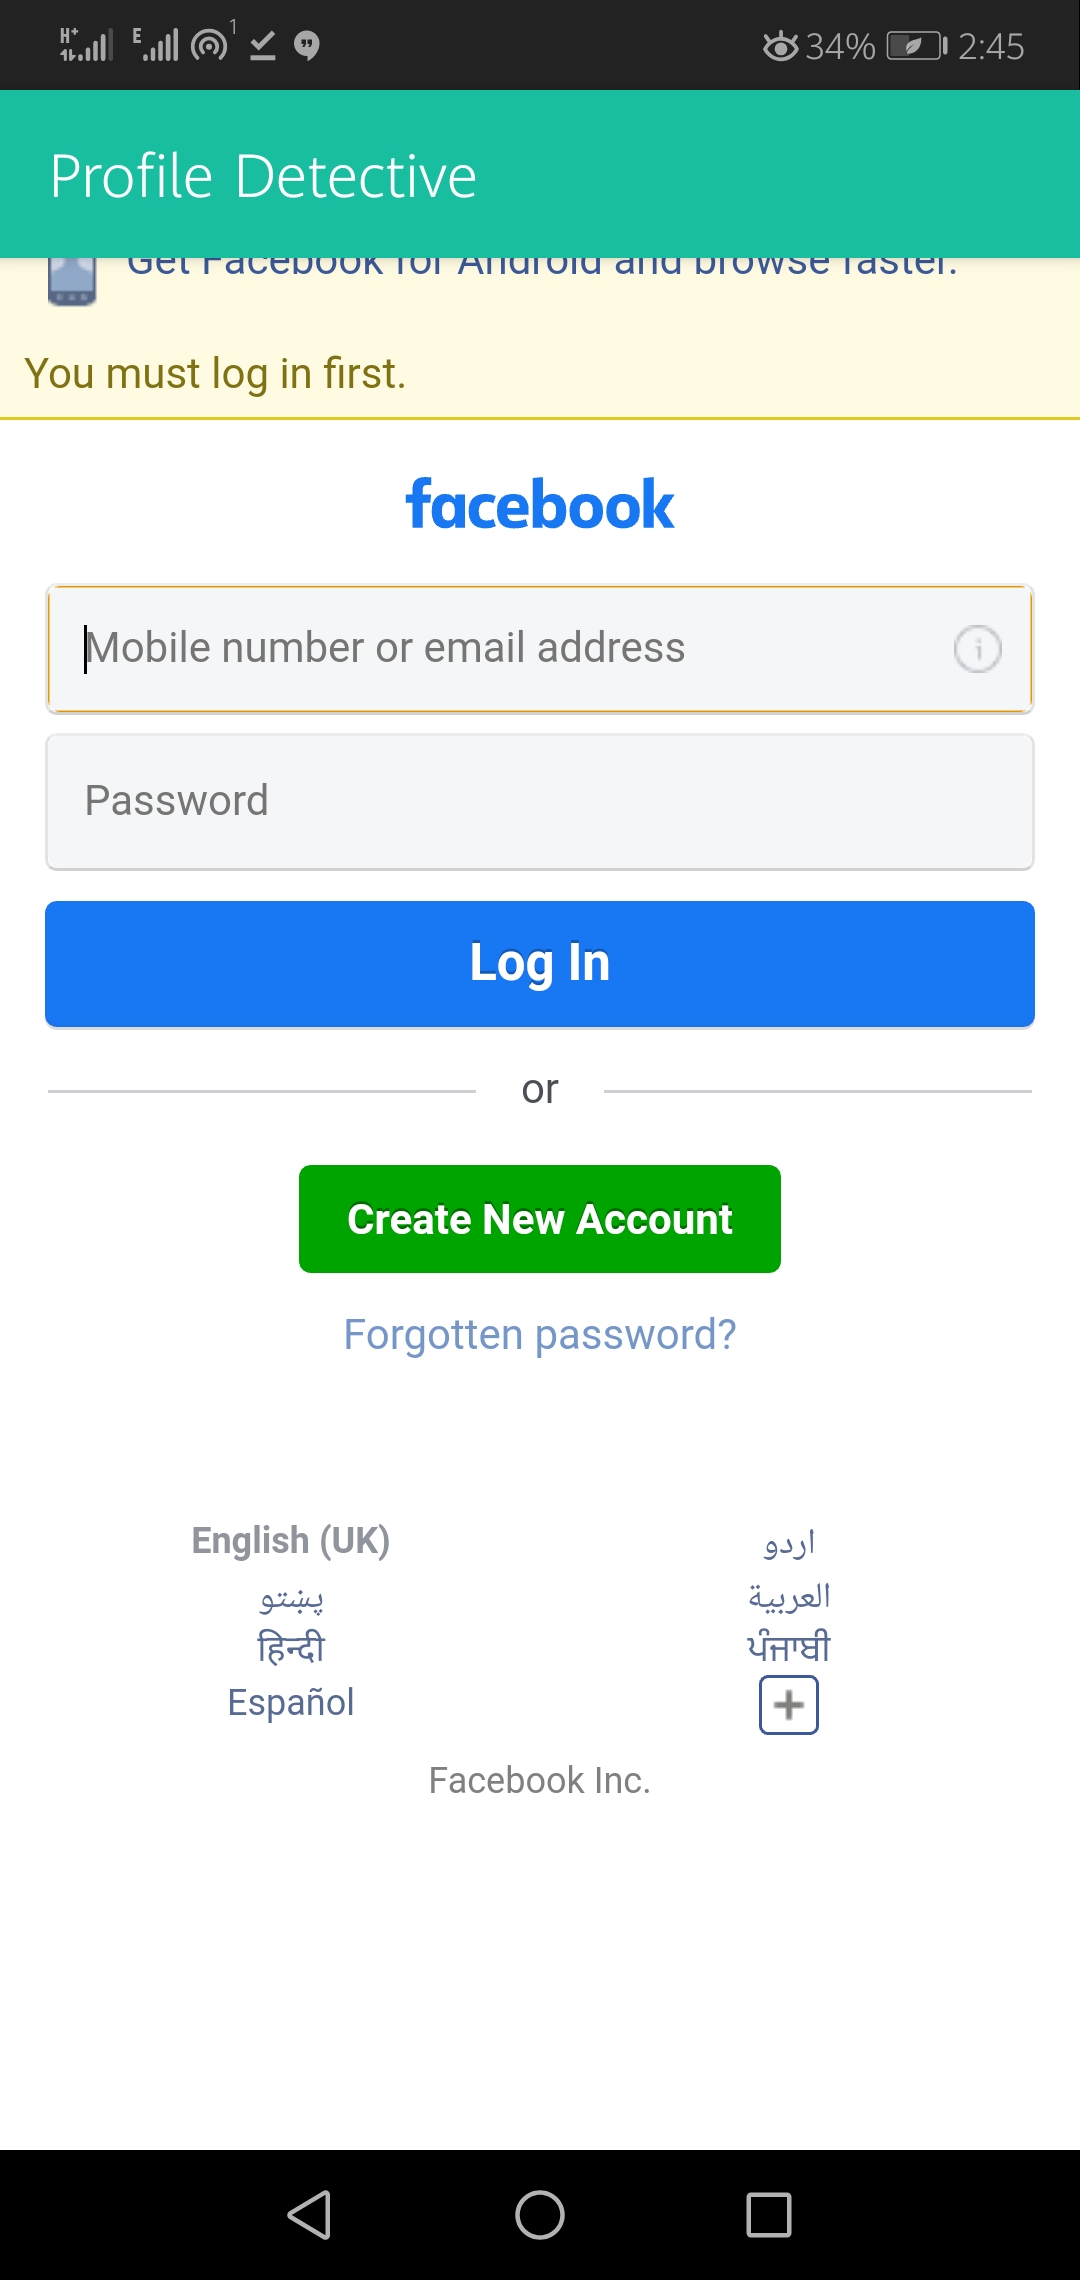Open the Forgotten password link

pos(540,1335)
